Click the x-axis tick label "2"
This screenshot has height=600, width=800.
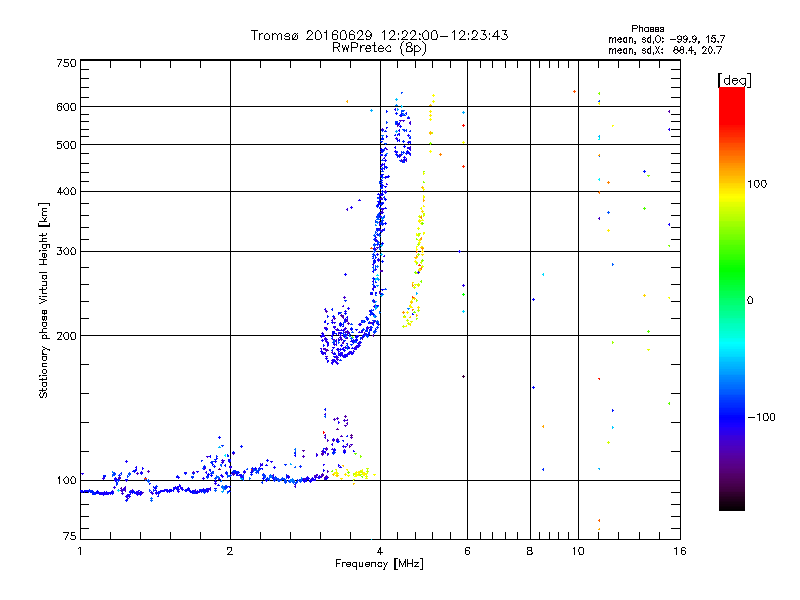230,551
